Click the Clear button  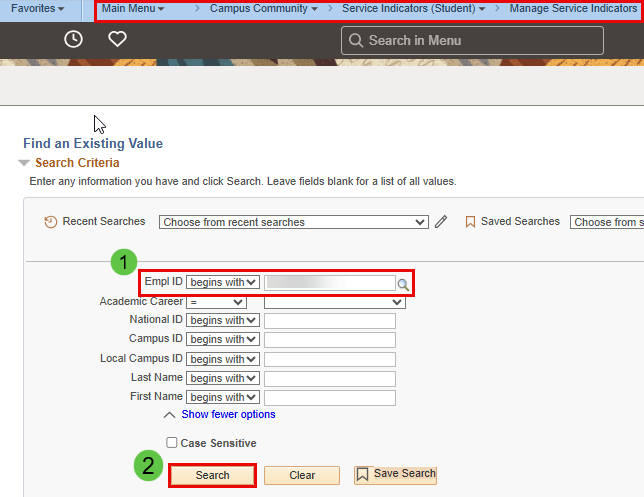point(302,475)
